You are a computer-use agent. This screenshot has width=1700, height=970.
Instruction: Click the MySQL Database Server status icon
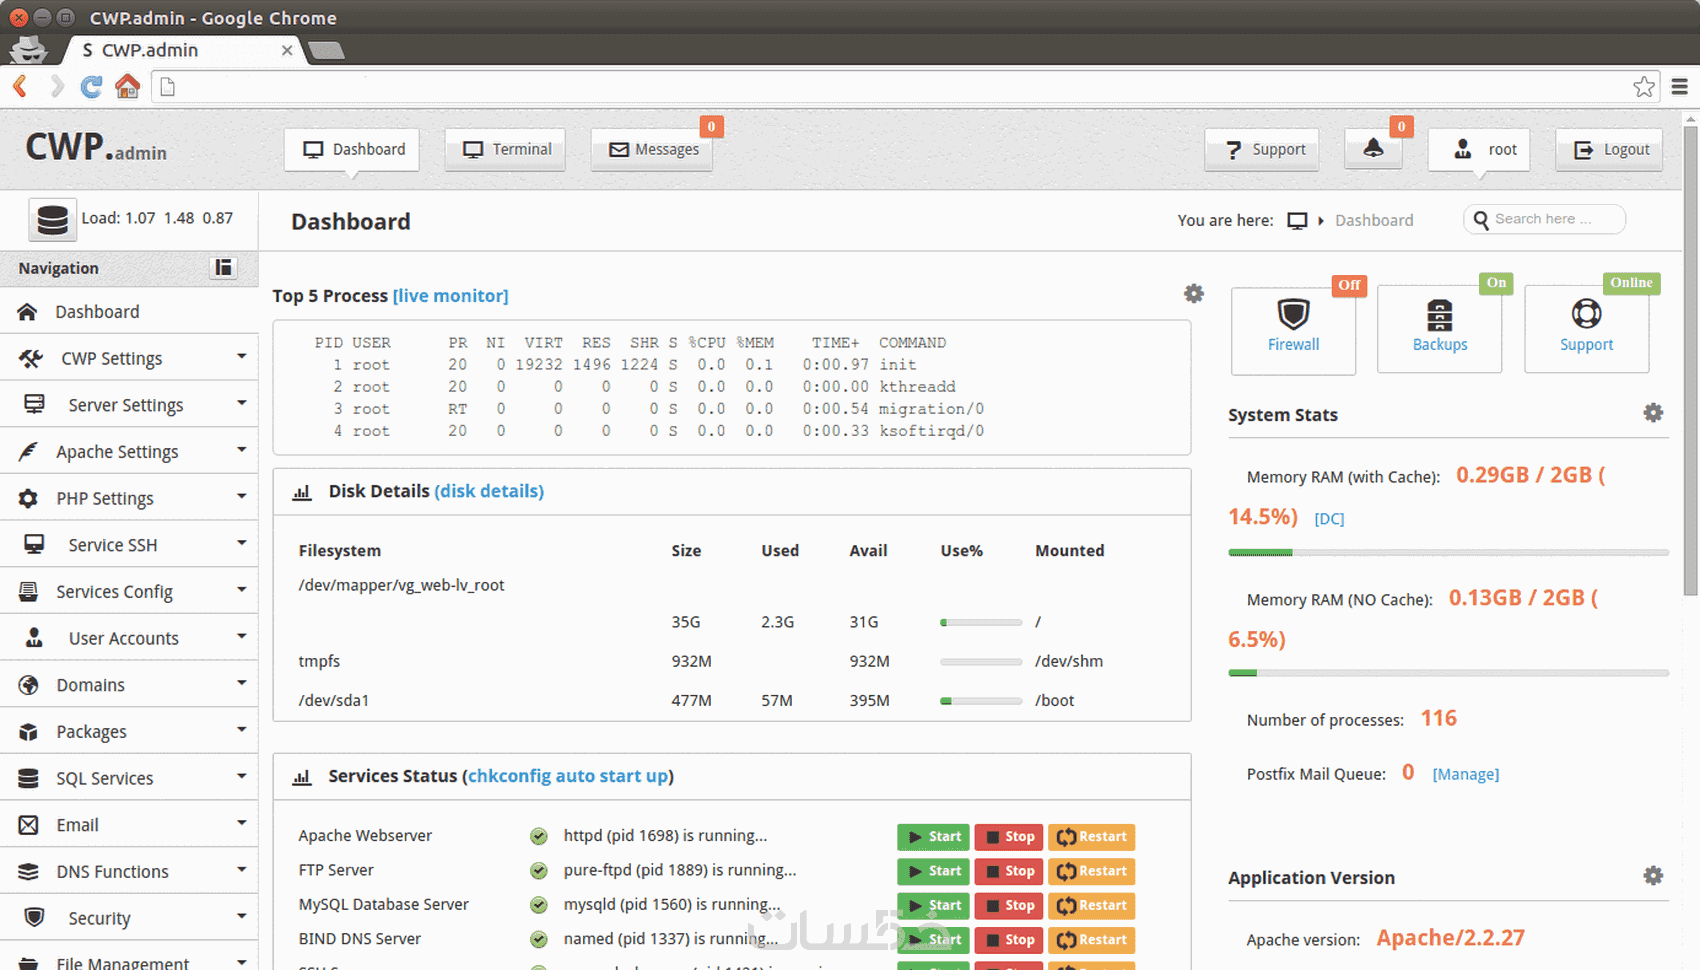538,905
